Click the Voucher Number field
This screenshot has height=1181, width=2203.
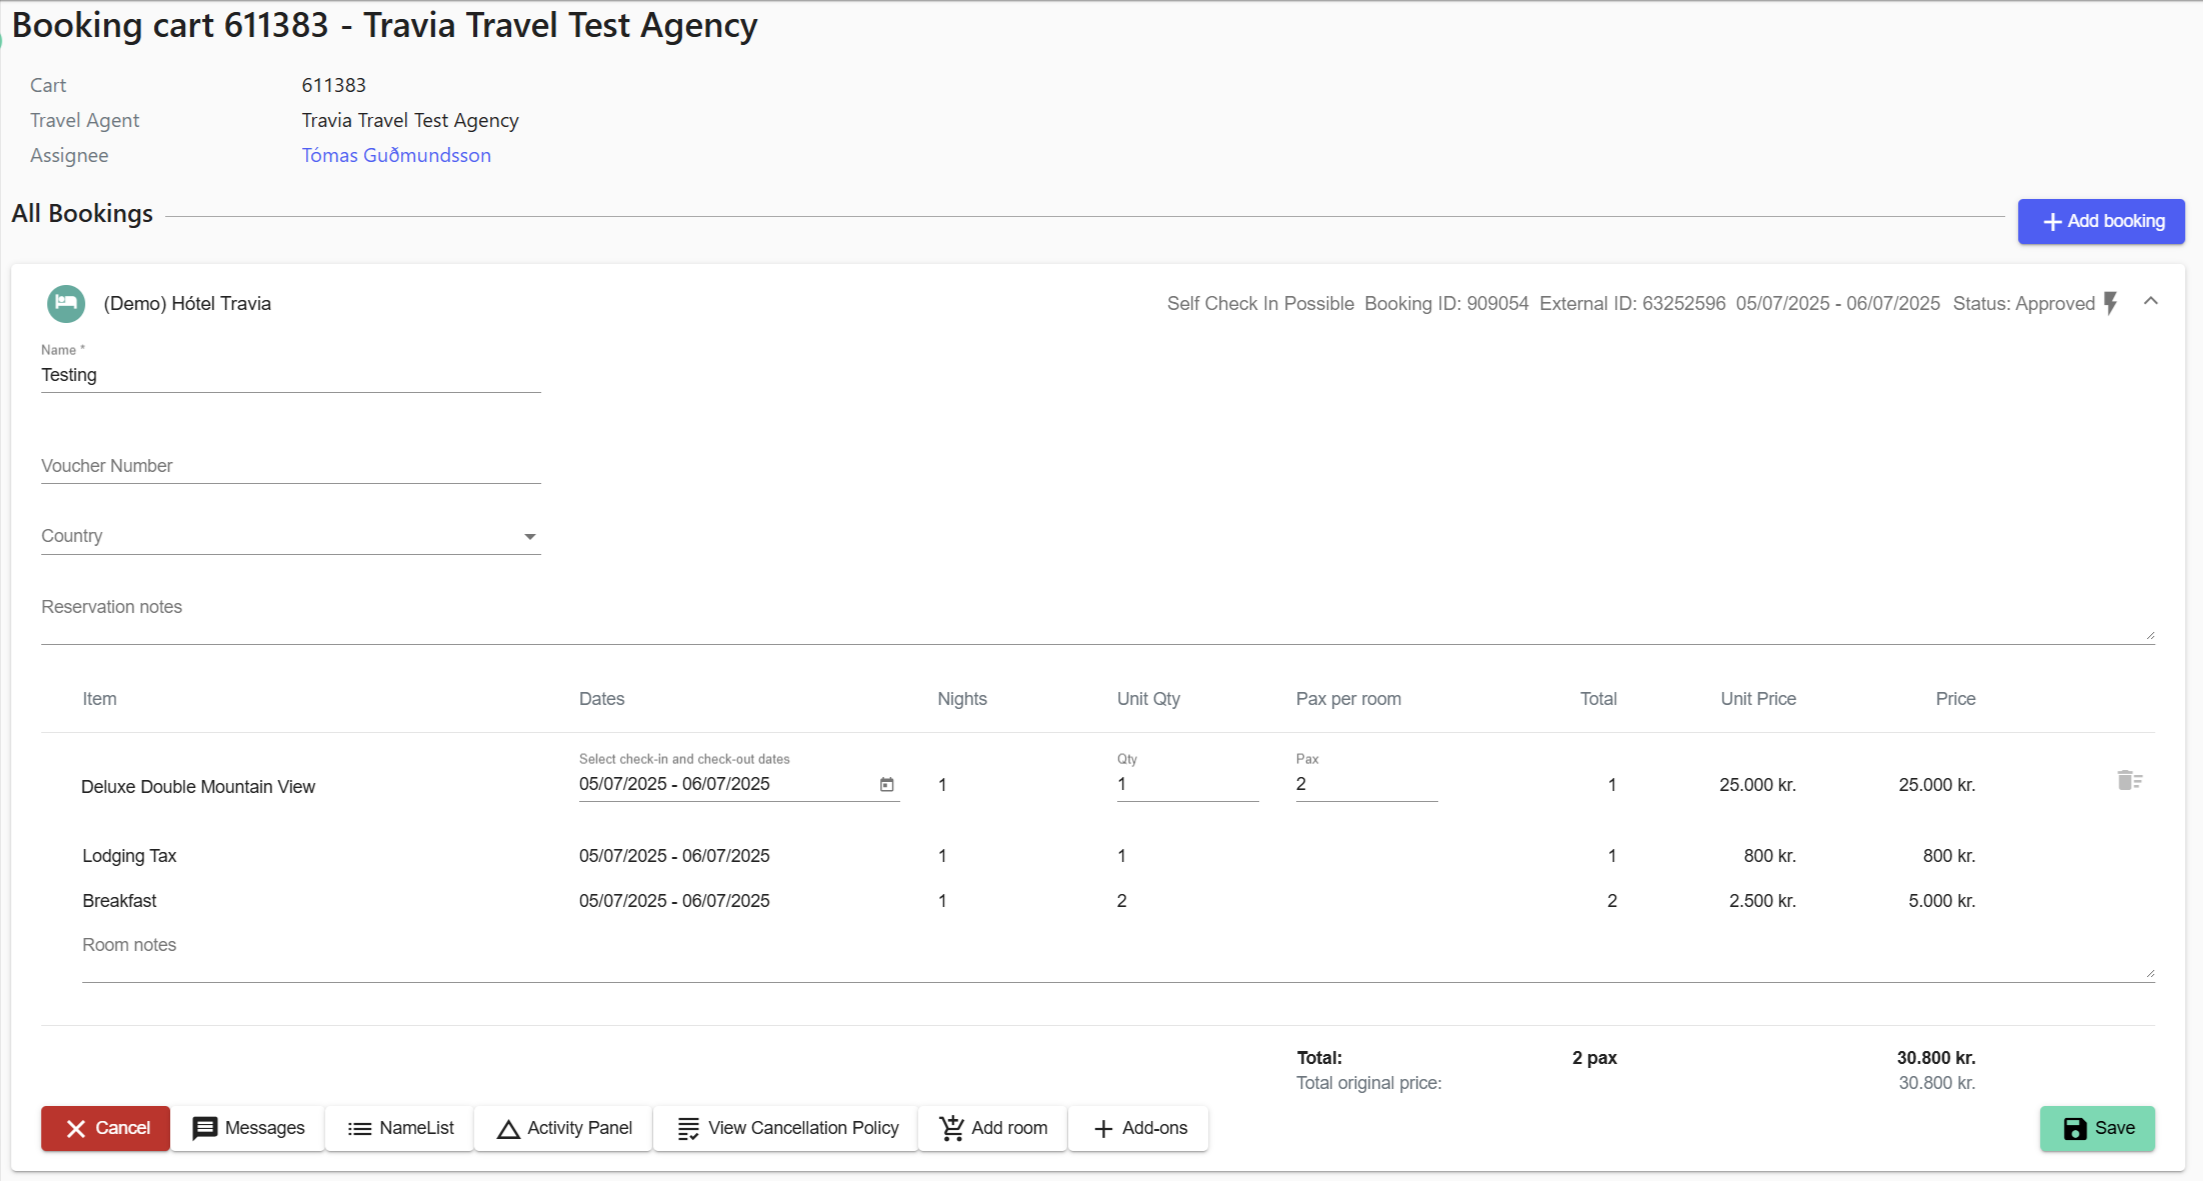290,466
